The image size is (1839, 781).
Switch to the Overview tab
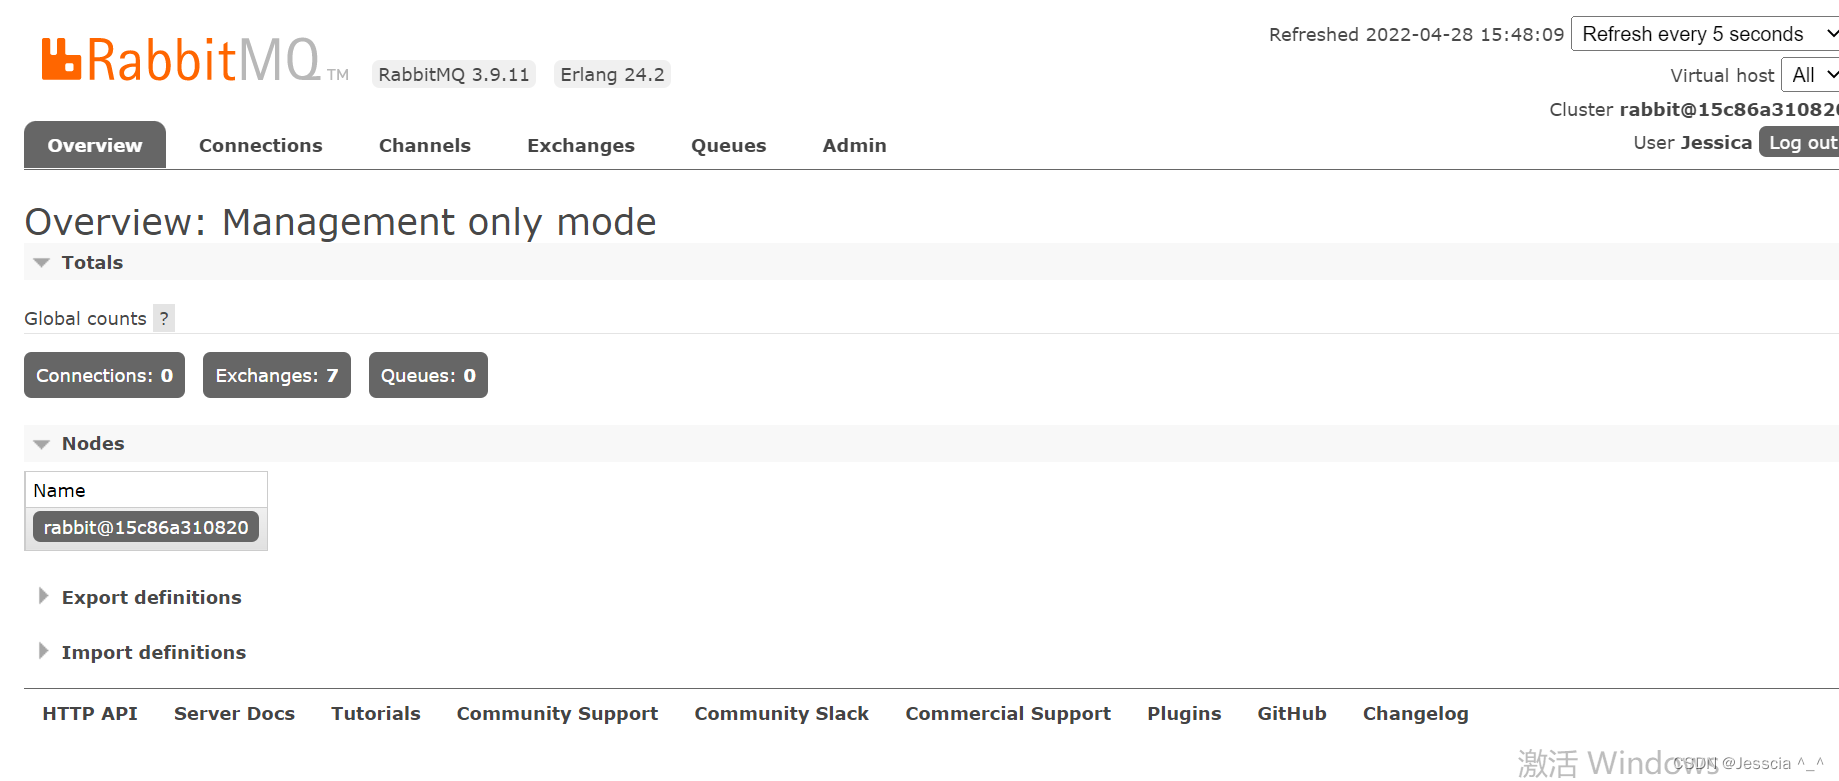coord(95,145)
